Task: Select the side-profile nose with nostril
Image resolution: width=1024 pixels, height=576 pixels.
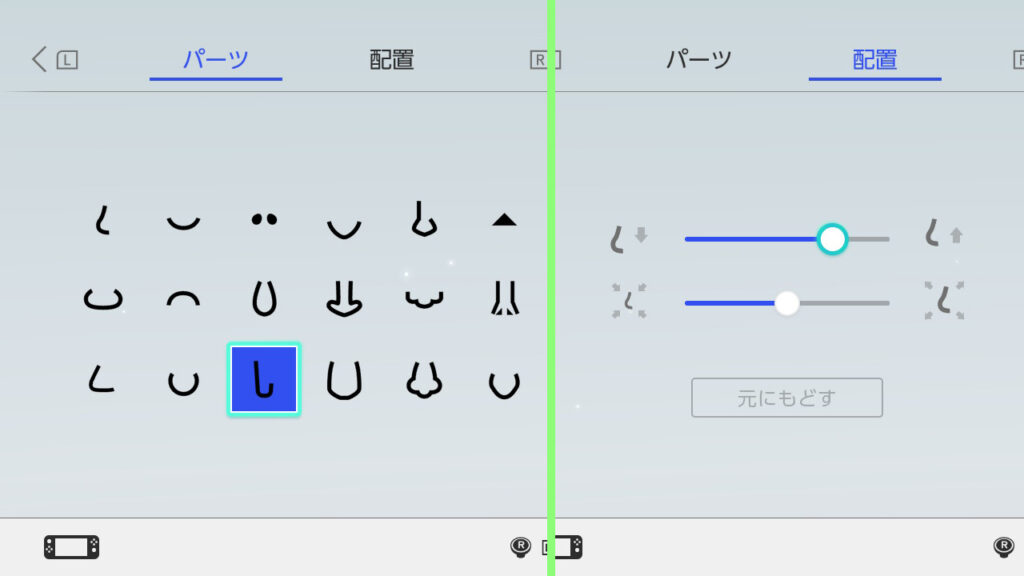Action: 424,219
